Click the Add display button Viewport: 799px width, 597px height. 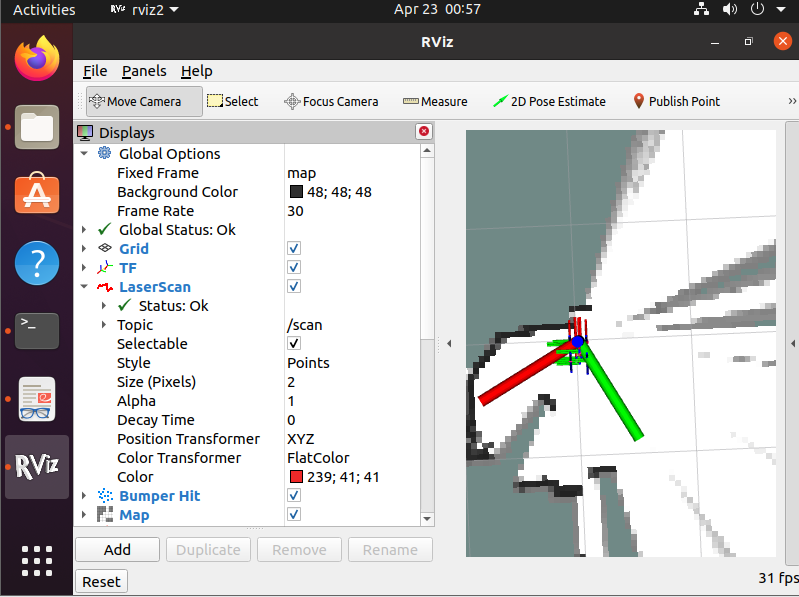coord(117,550)
